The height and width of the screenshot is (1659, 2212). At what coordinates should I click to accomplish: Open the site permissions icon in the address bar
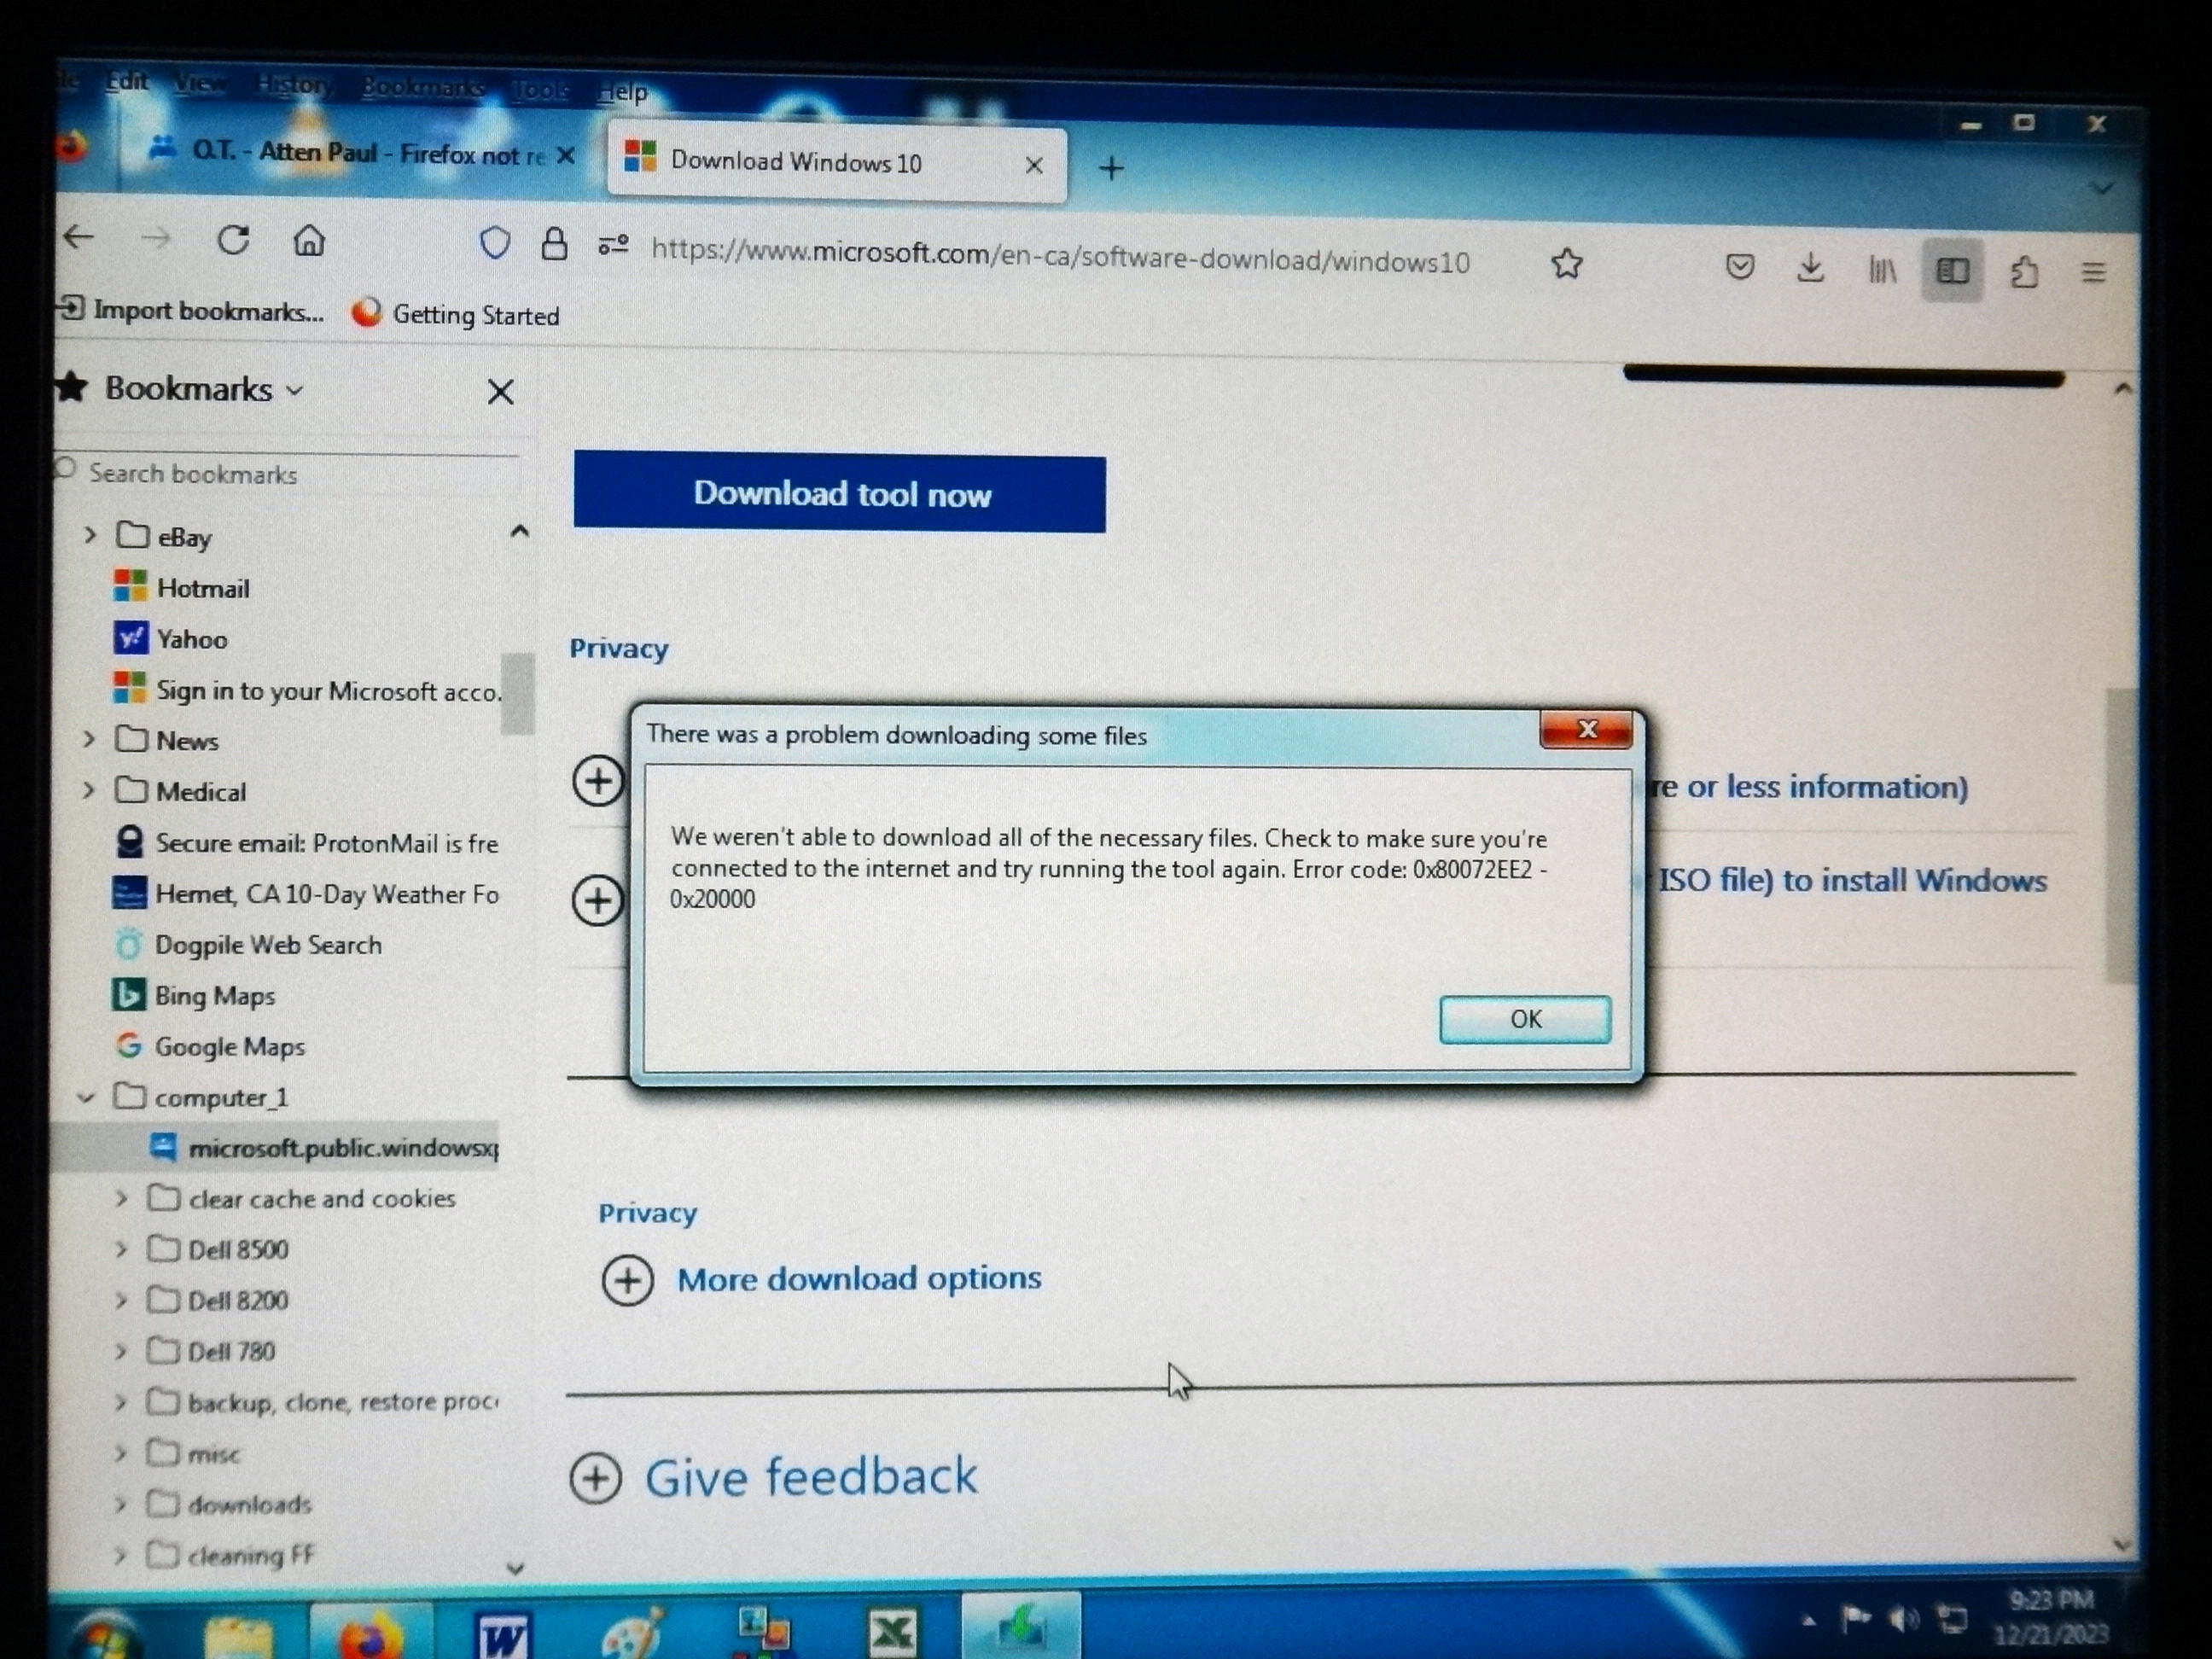(613, 244)
